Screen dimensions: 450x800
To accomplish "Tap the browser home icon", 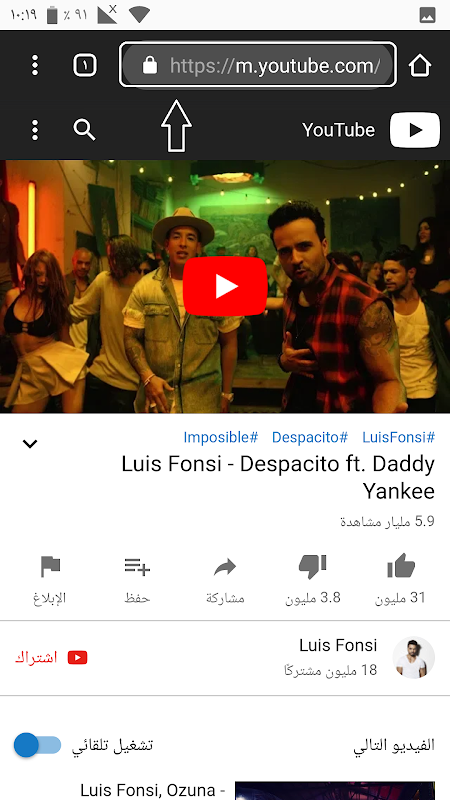I will 419,65.
